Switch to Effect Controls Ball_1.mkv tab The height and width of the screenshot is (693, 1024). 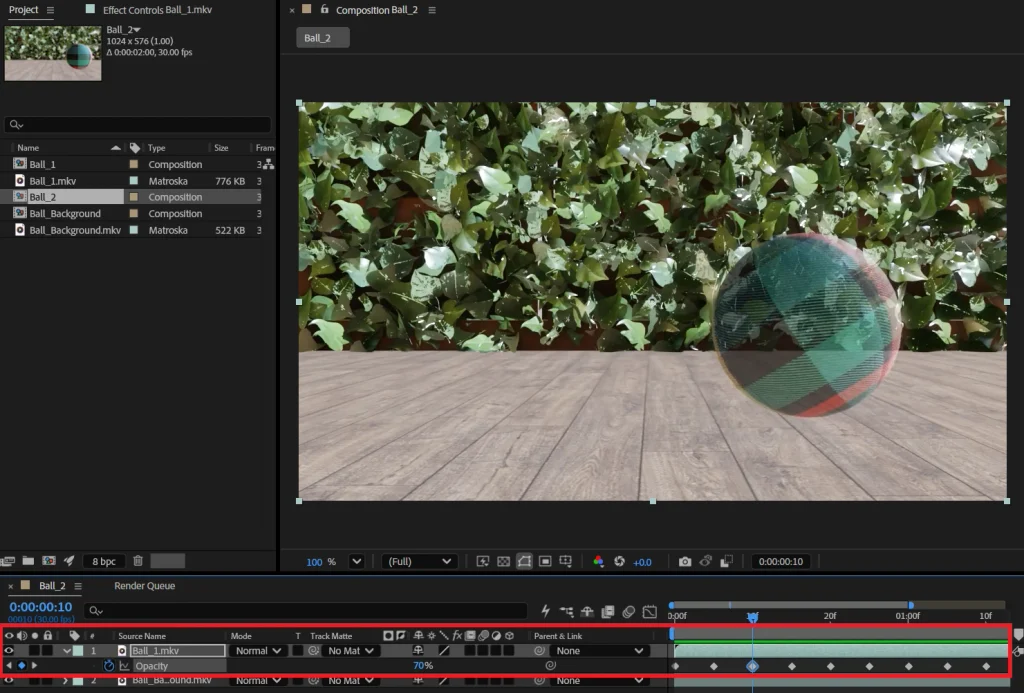pyautogui.click(x=157, y=10)
